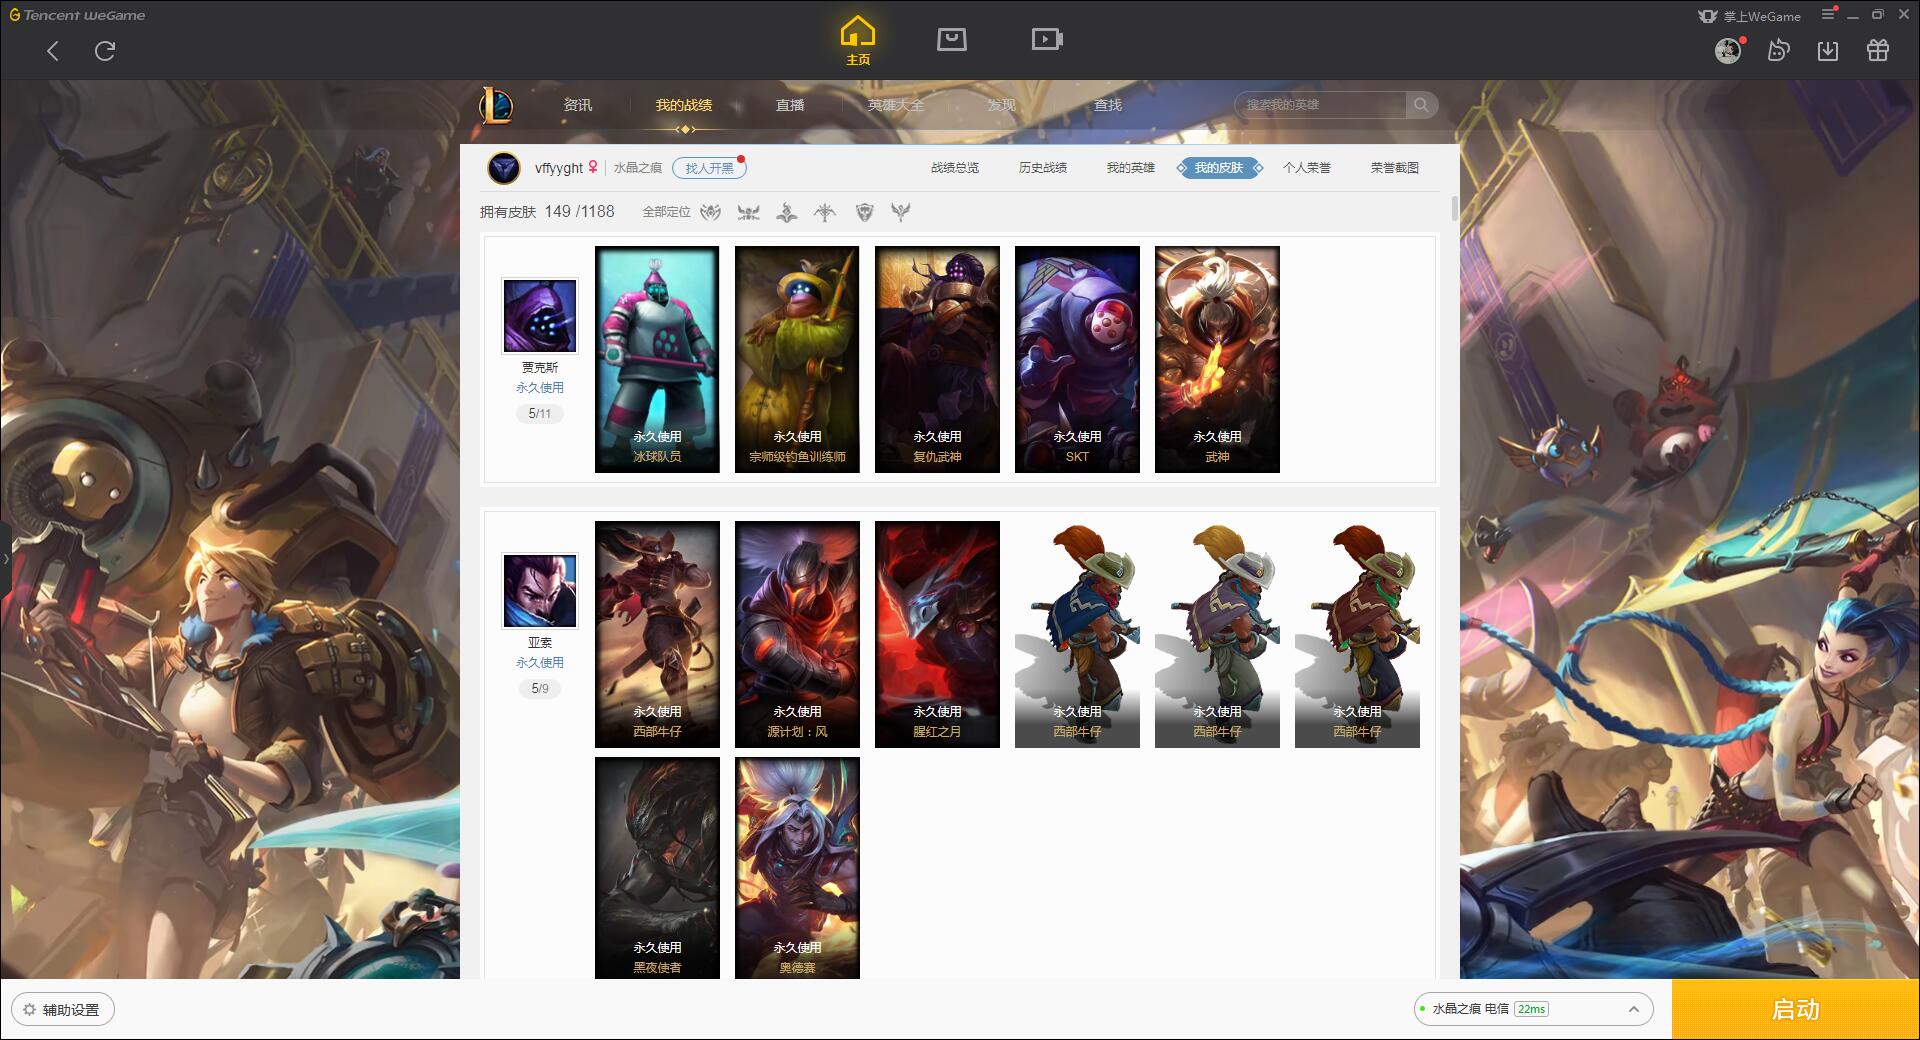Switch to 战绩总览 sub-tab
This screenshot has height=1040, width=1920.
955,168
